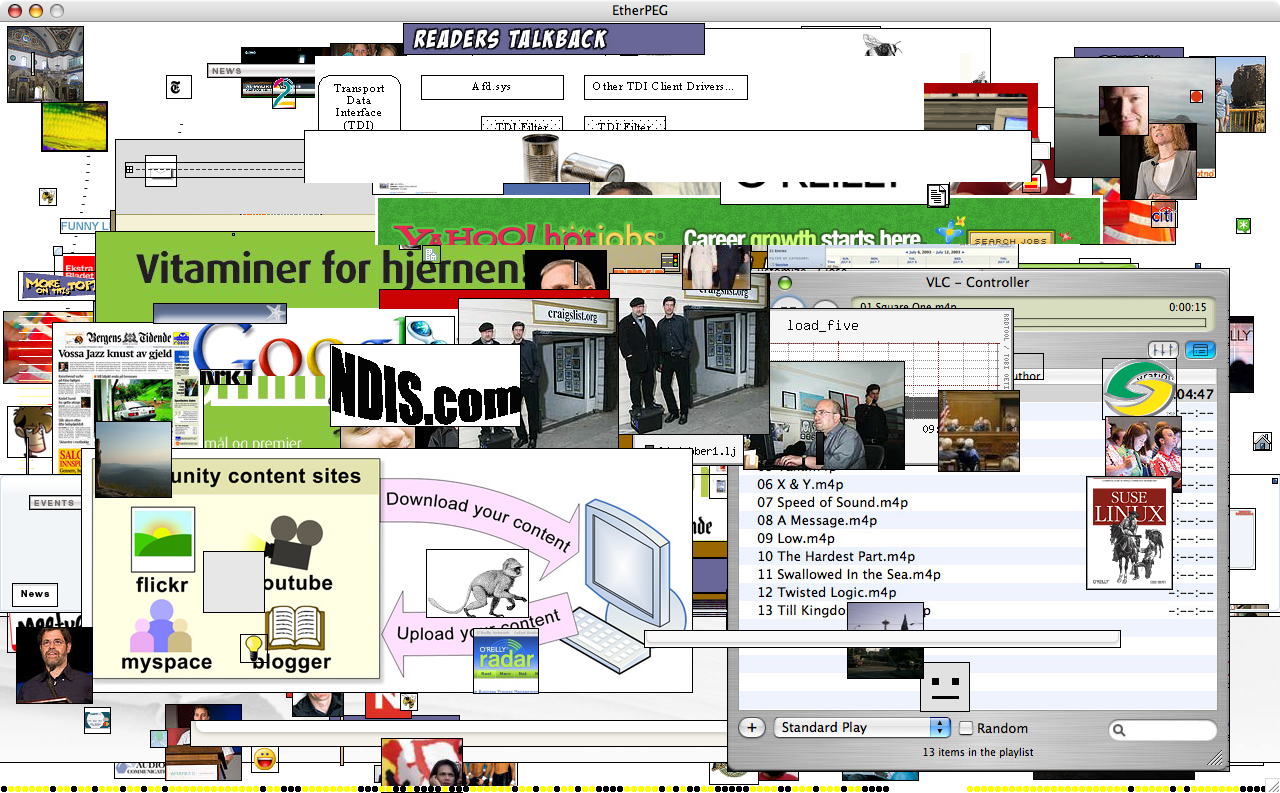Click the Yahoo hotjobs banner
The width and height of the screenshot is (1280, 793).
(x=739, y=221)
